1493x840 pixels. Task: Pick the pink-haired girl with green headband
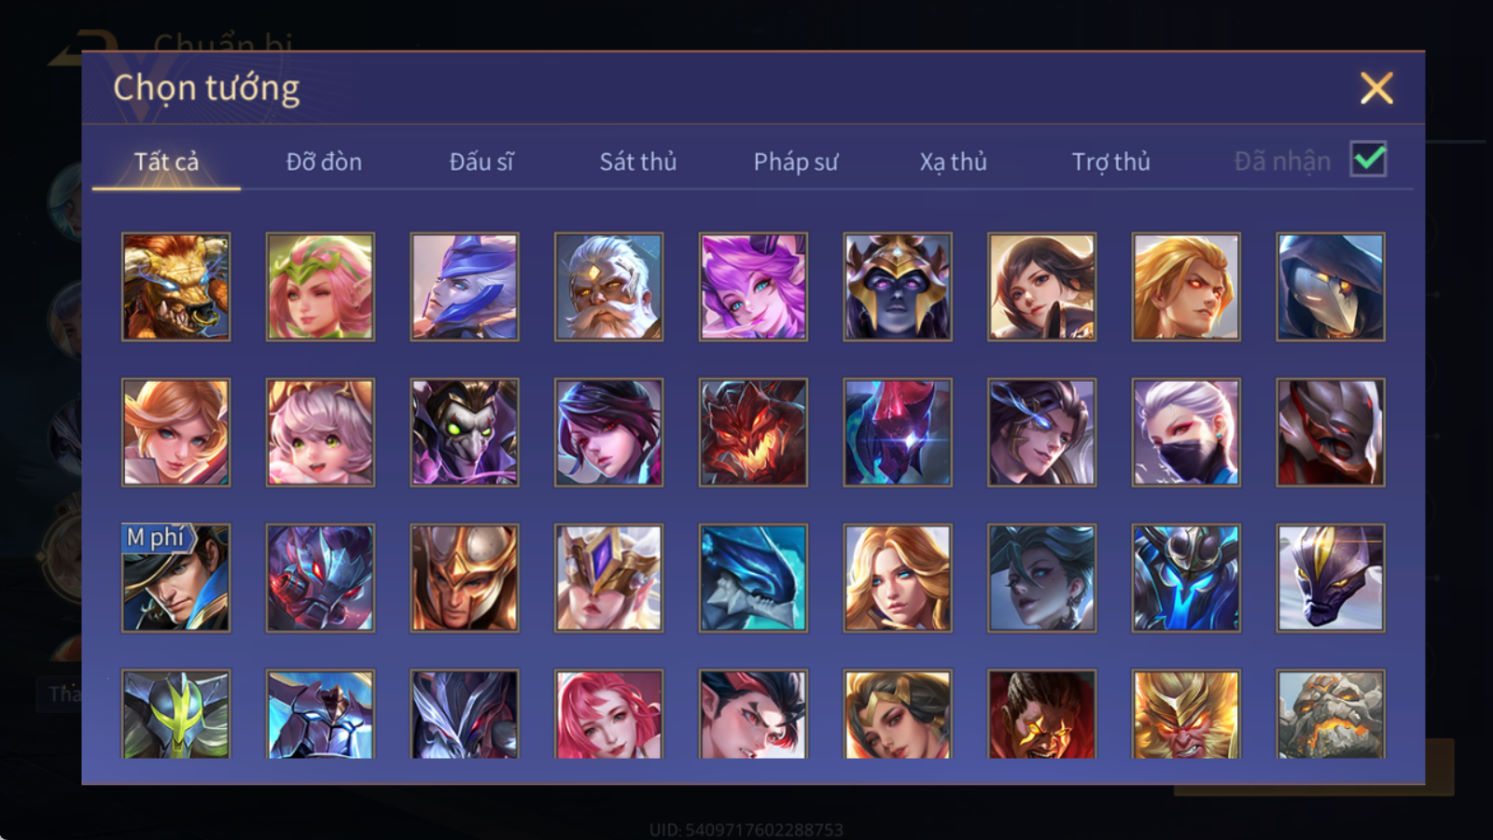tap(320, 287)
